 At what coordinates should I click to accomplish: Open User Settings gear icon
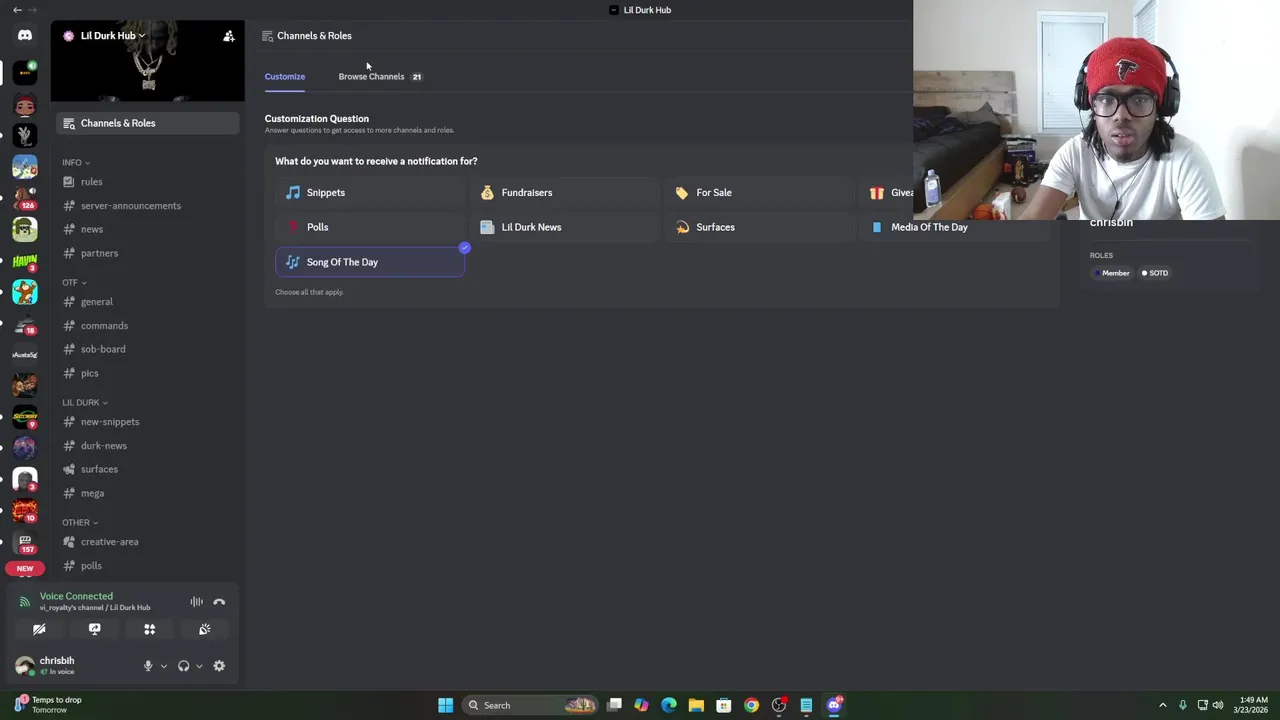coord(219,666)
